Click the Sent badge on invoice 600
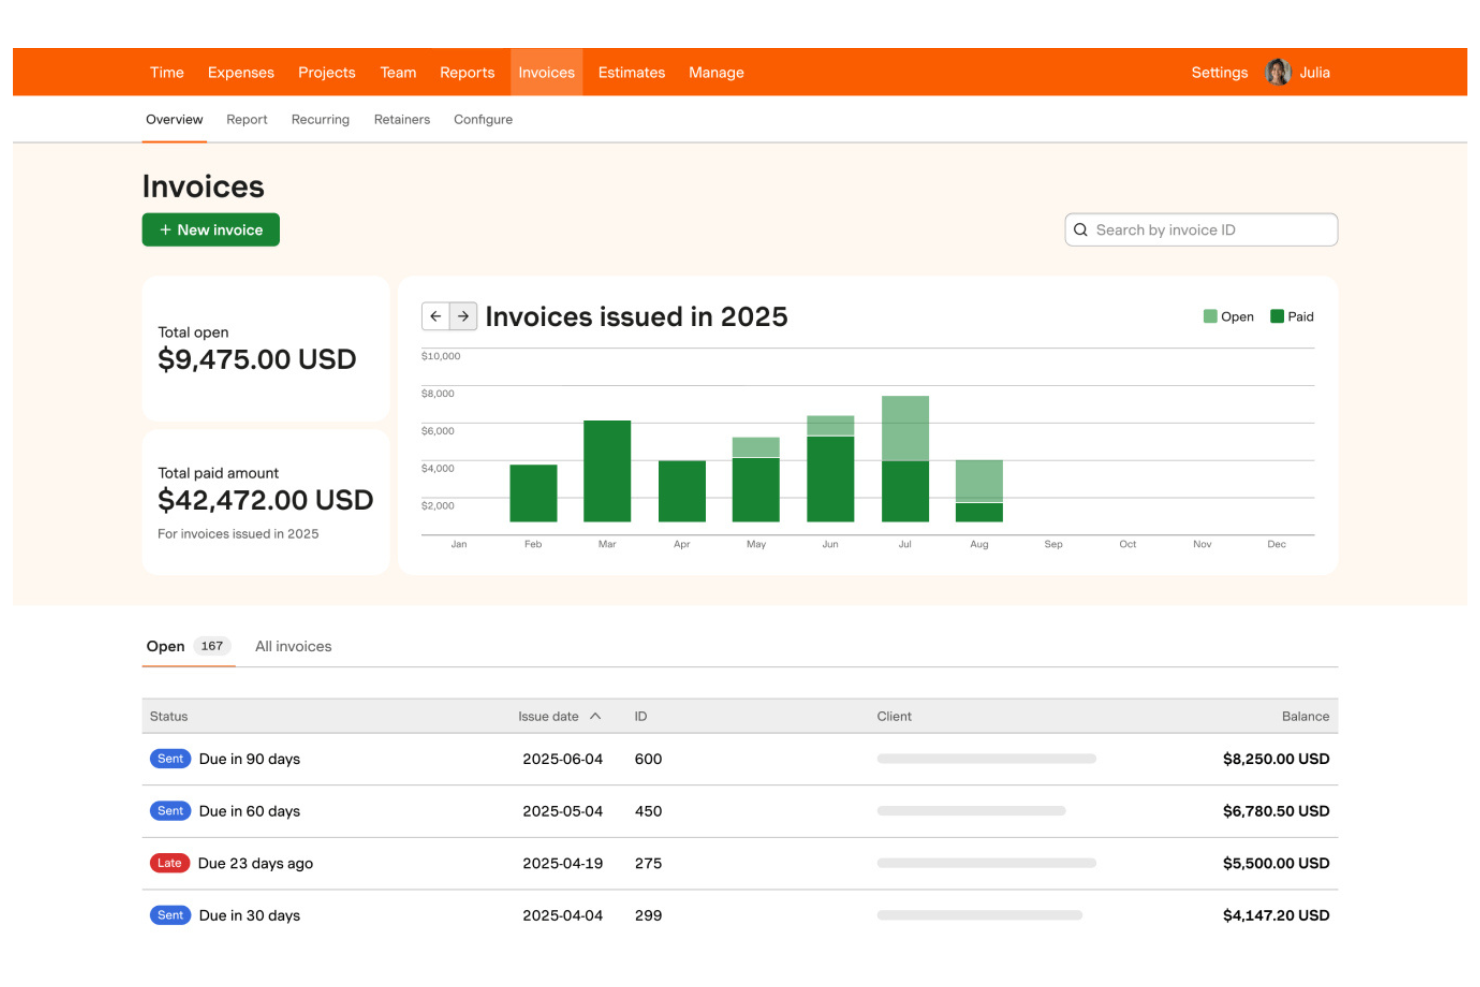The width and height of the screenshot is (1480, 987). [x=169, y=758]
